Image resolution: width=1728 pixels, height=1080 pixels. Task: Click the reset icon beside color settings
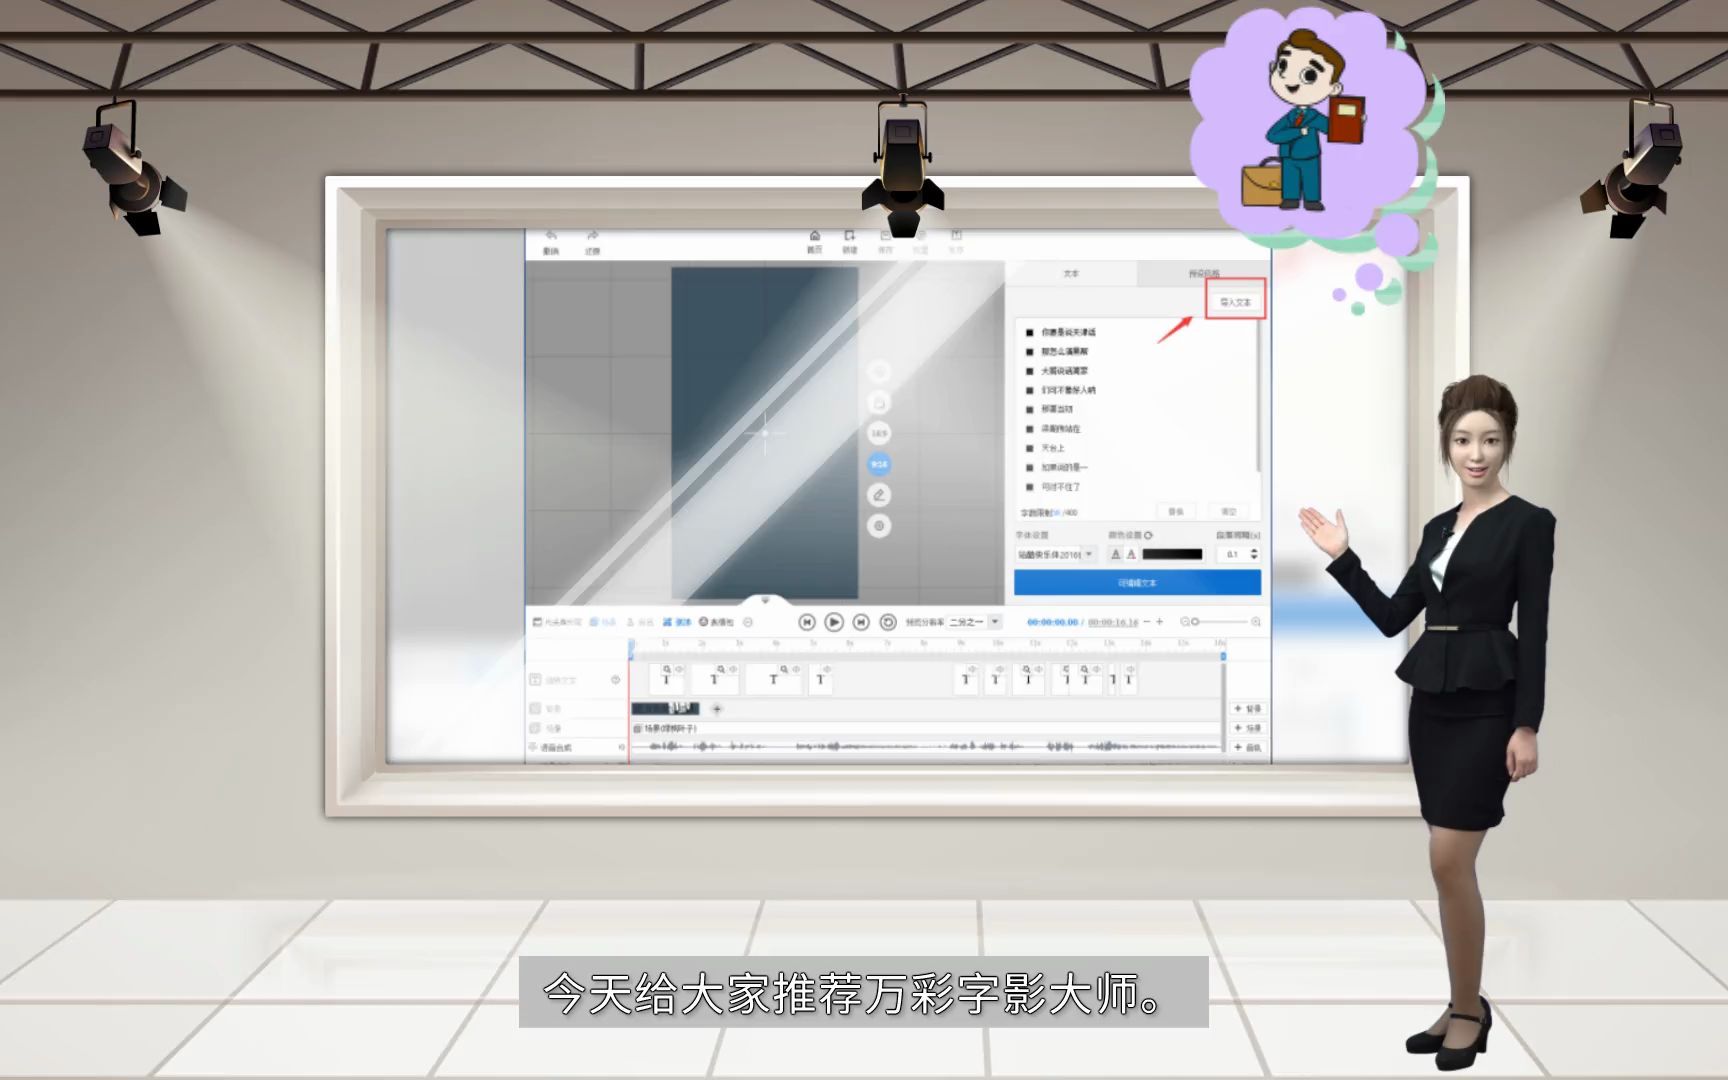coord(1148,535)
